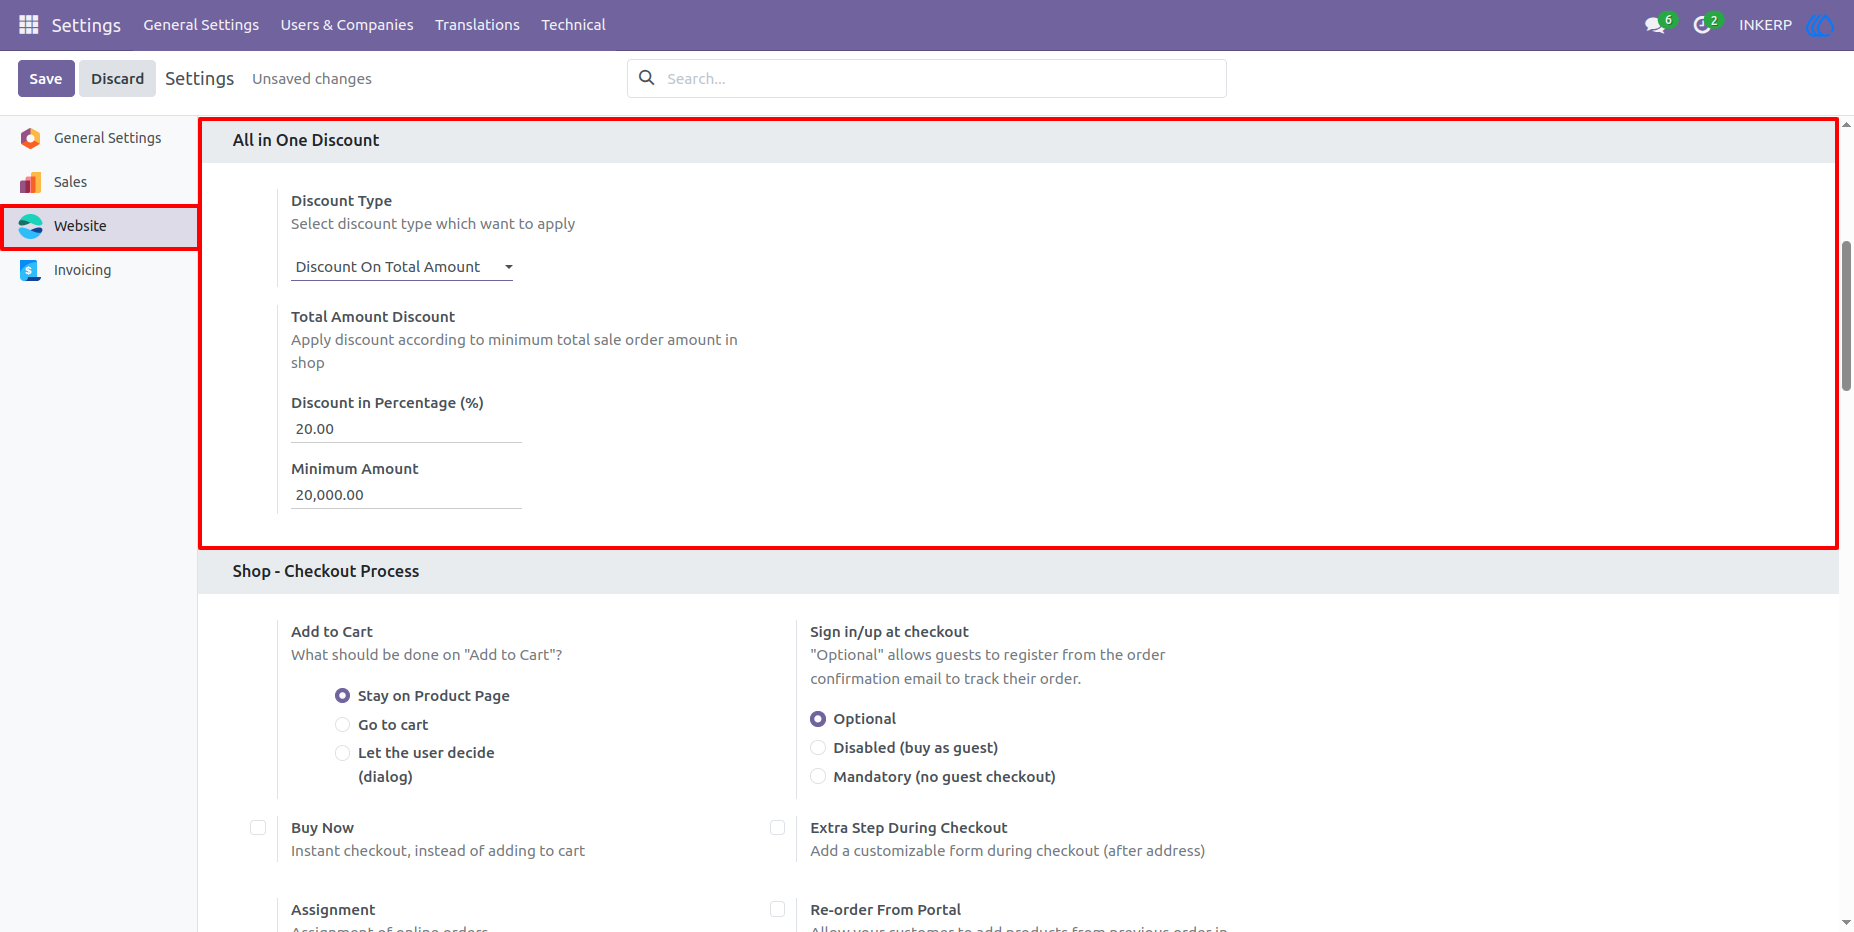Image resolution: width=1854 pixels, height=932 pixels.
Task: Select Disabled (buy as guest) option
Action: (818, 748)
